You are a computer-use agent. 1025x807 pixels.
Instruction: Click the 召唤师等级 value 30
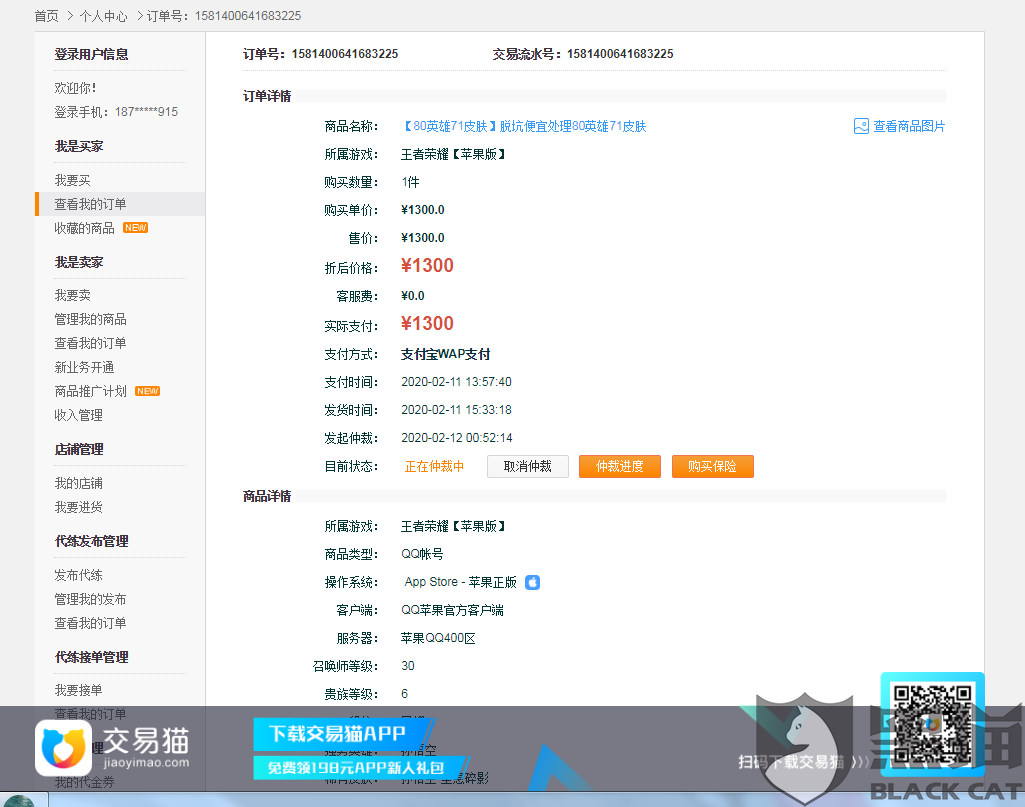[x=408, y=666]
